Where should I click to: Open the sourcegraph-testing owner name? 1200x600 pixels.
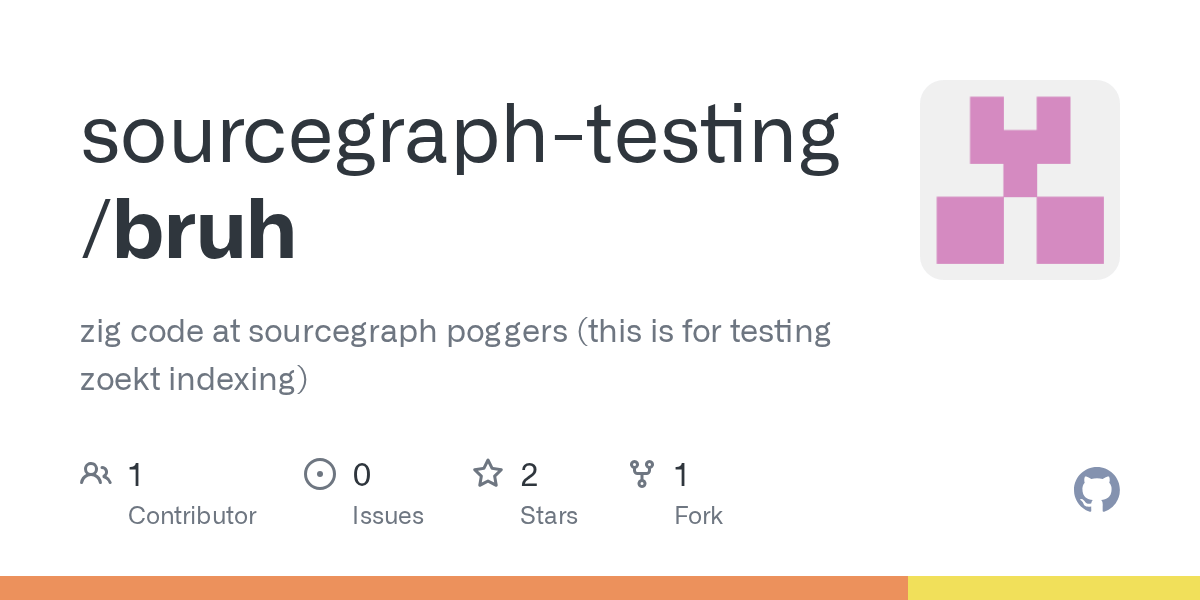pos(460,137)
